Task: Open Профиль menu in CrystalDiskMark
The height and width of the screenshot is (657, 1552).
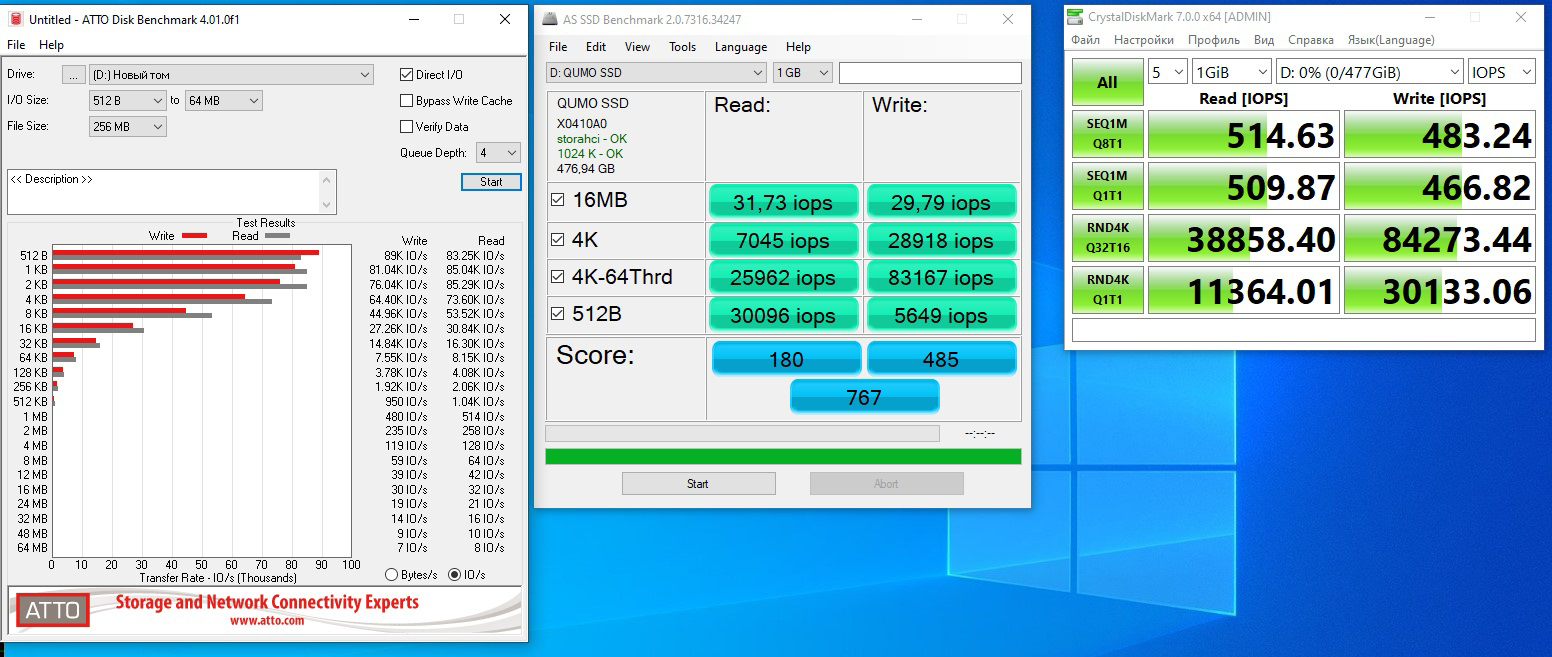Action: [x=1214, y=40]
